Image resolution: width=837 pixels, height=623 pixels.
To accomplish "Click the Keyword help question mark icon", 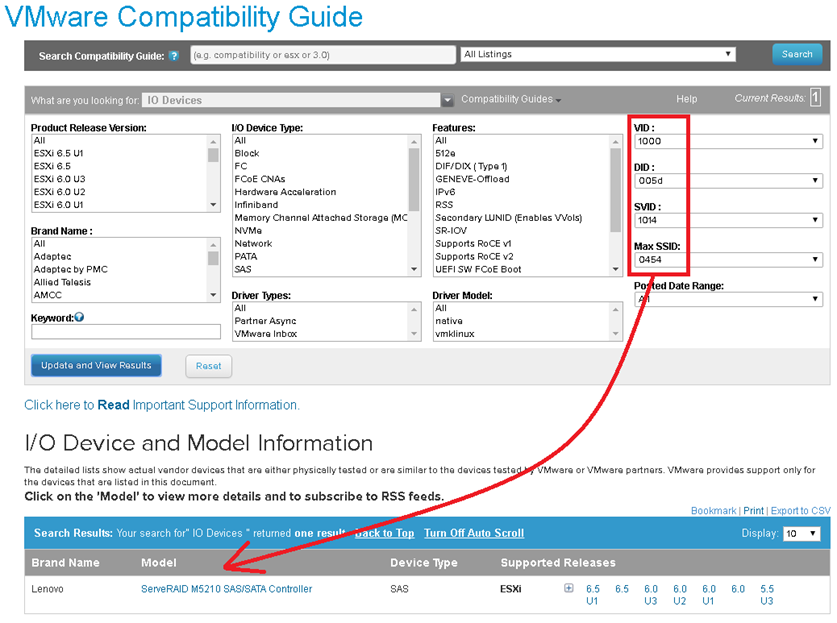I will pyautogui.click(x=79, y=317).
